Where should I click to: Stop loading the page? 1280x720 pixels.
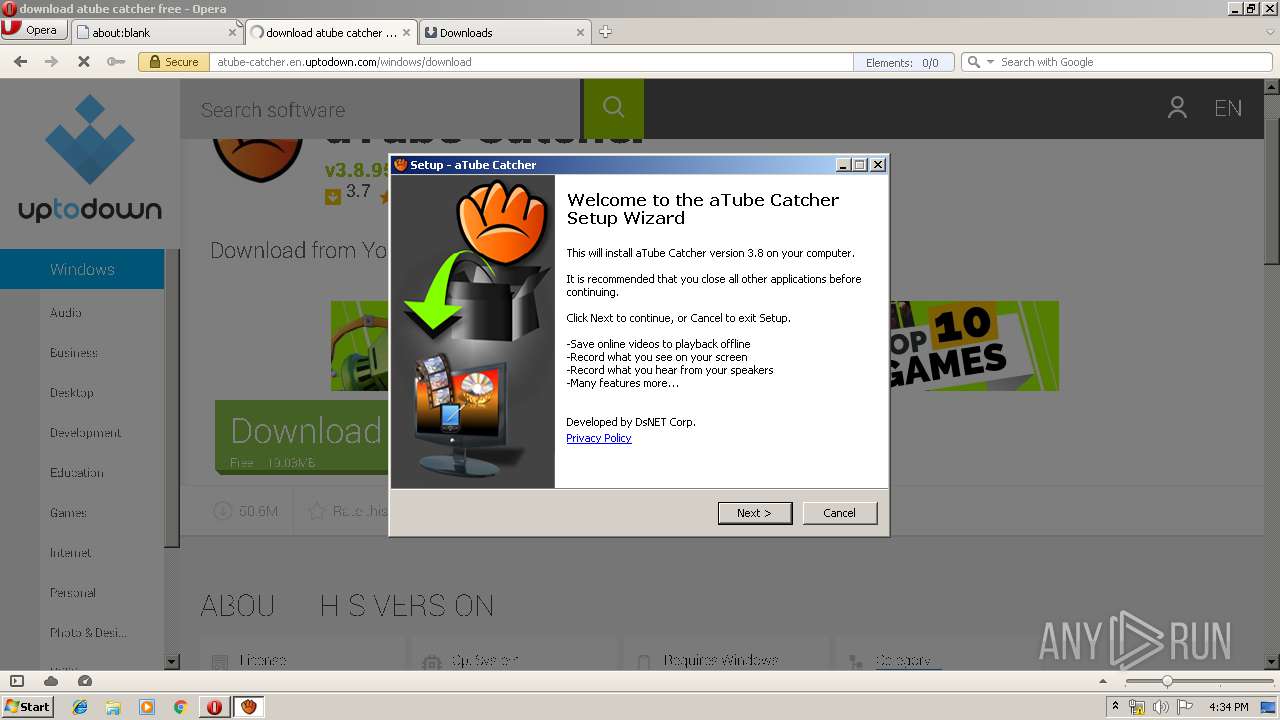[x=84, y=62]
